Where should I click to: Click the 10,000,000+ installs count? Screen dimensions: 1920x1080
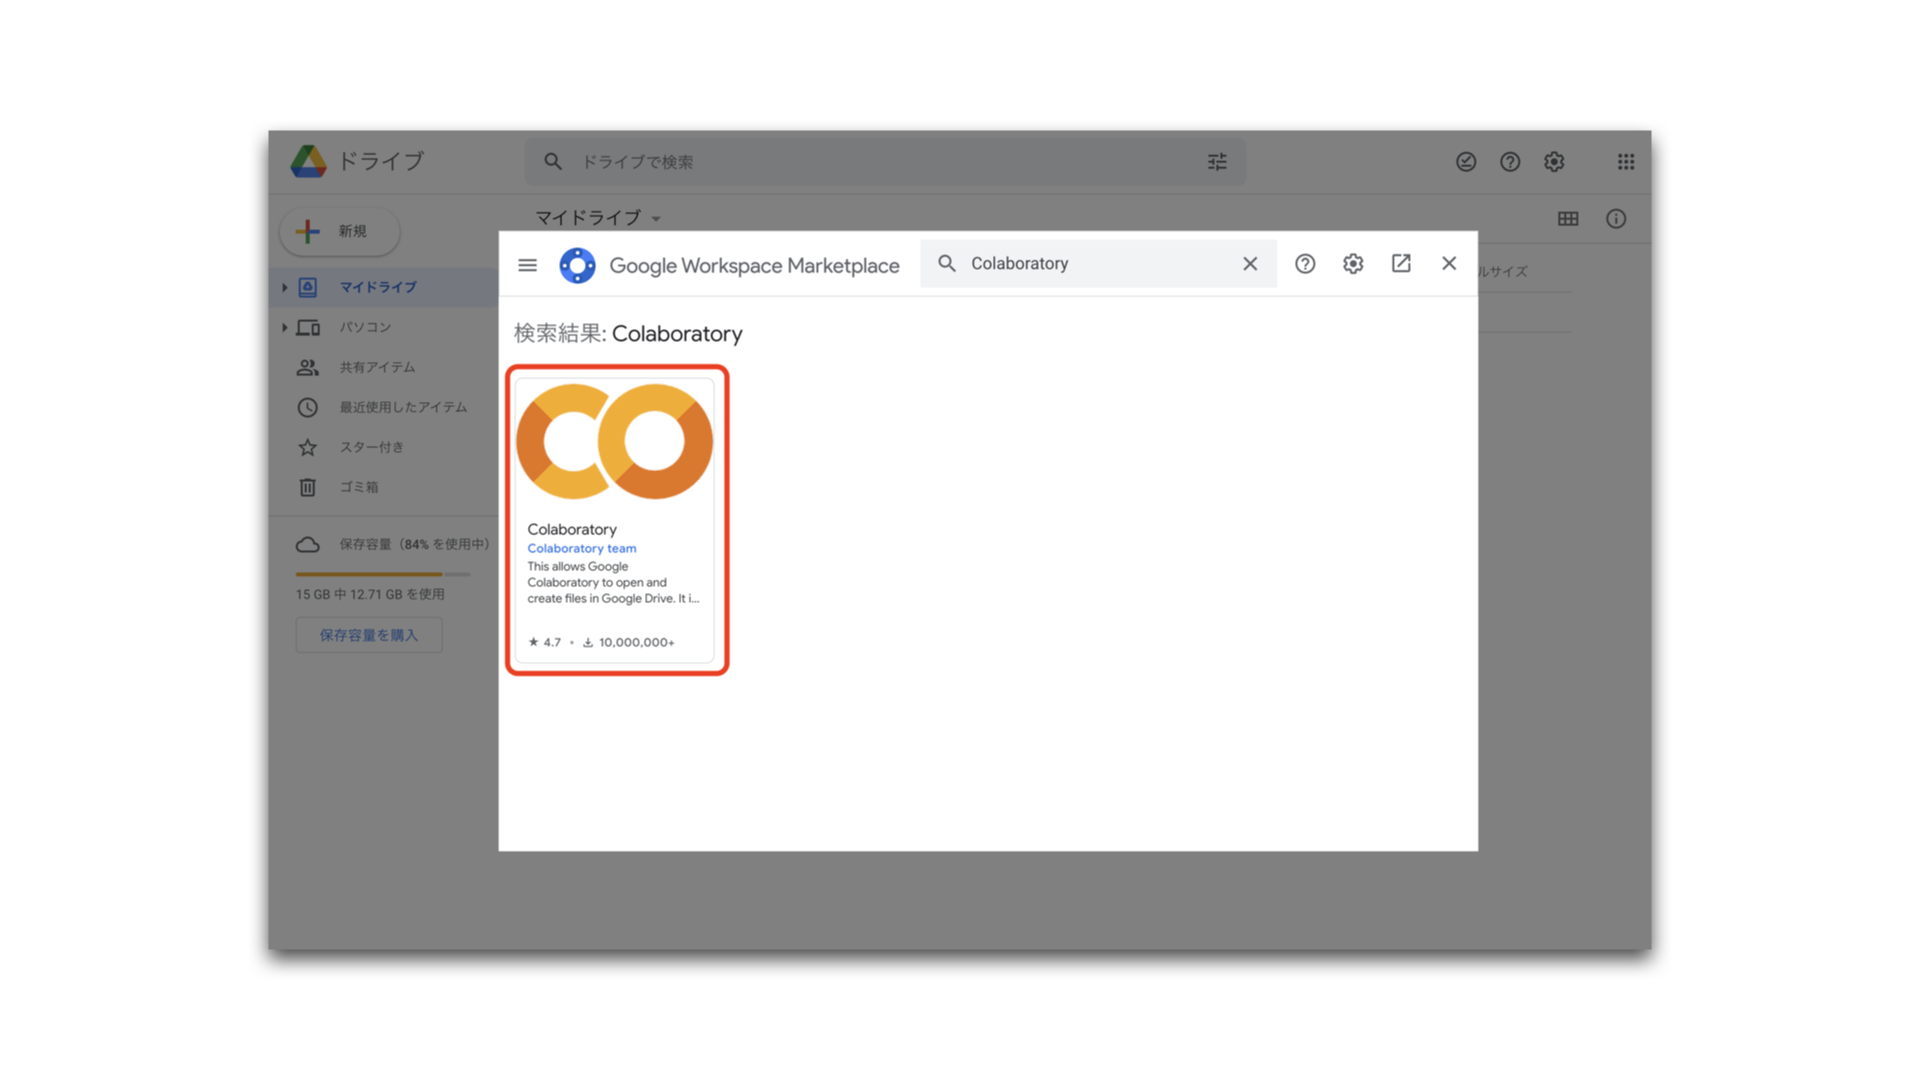tap(629, 642)
